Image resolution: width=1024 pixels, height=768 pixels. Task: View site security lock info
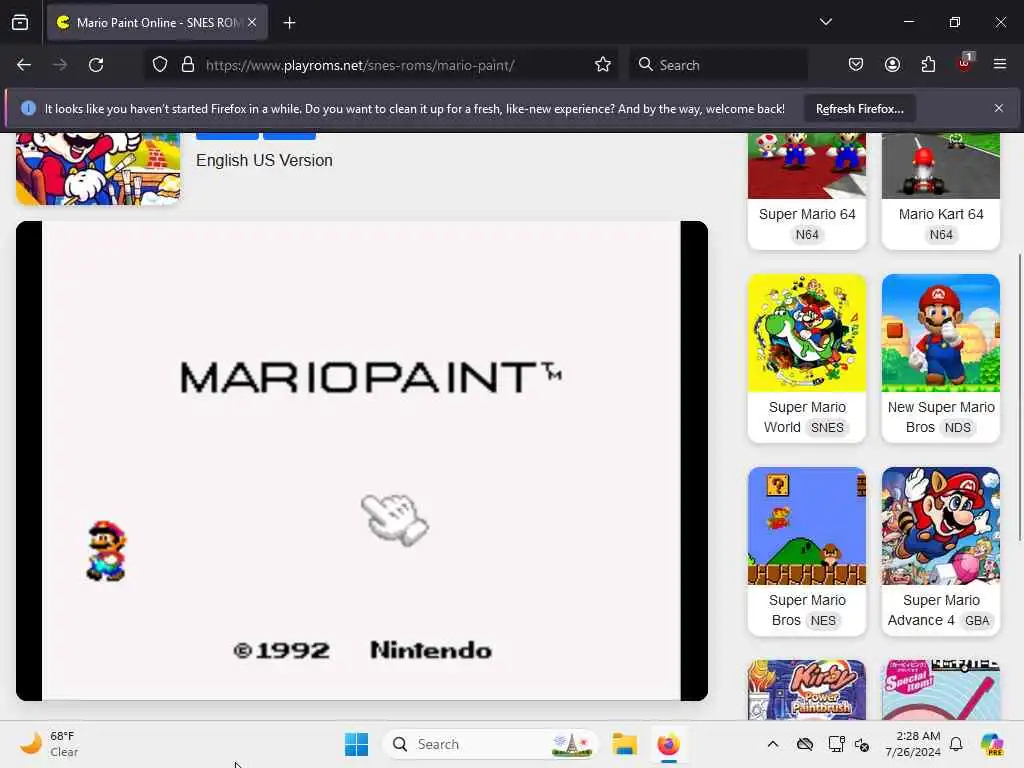click(188, 65)
